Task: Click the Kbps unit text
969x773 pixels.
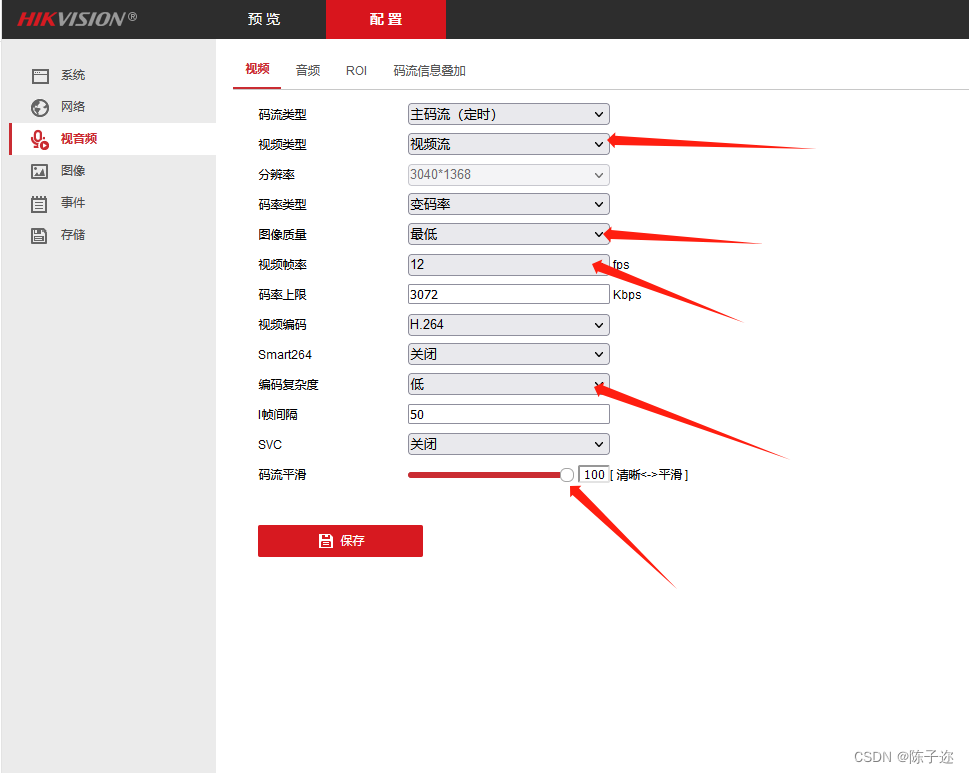Action: click(627, 295)
